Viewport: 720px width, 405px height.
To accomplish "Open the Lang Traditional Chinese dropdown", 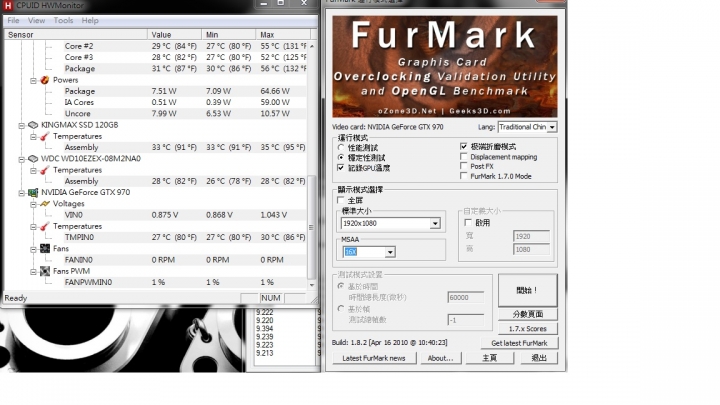I will click(552, 127).
